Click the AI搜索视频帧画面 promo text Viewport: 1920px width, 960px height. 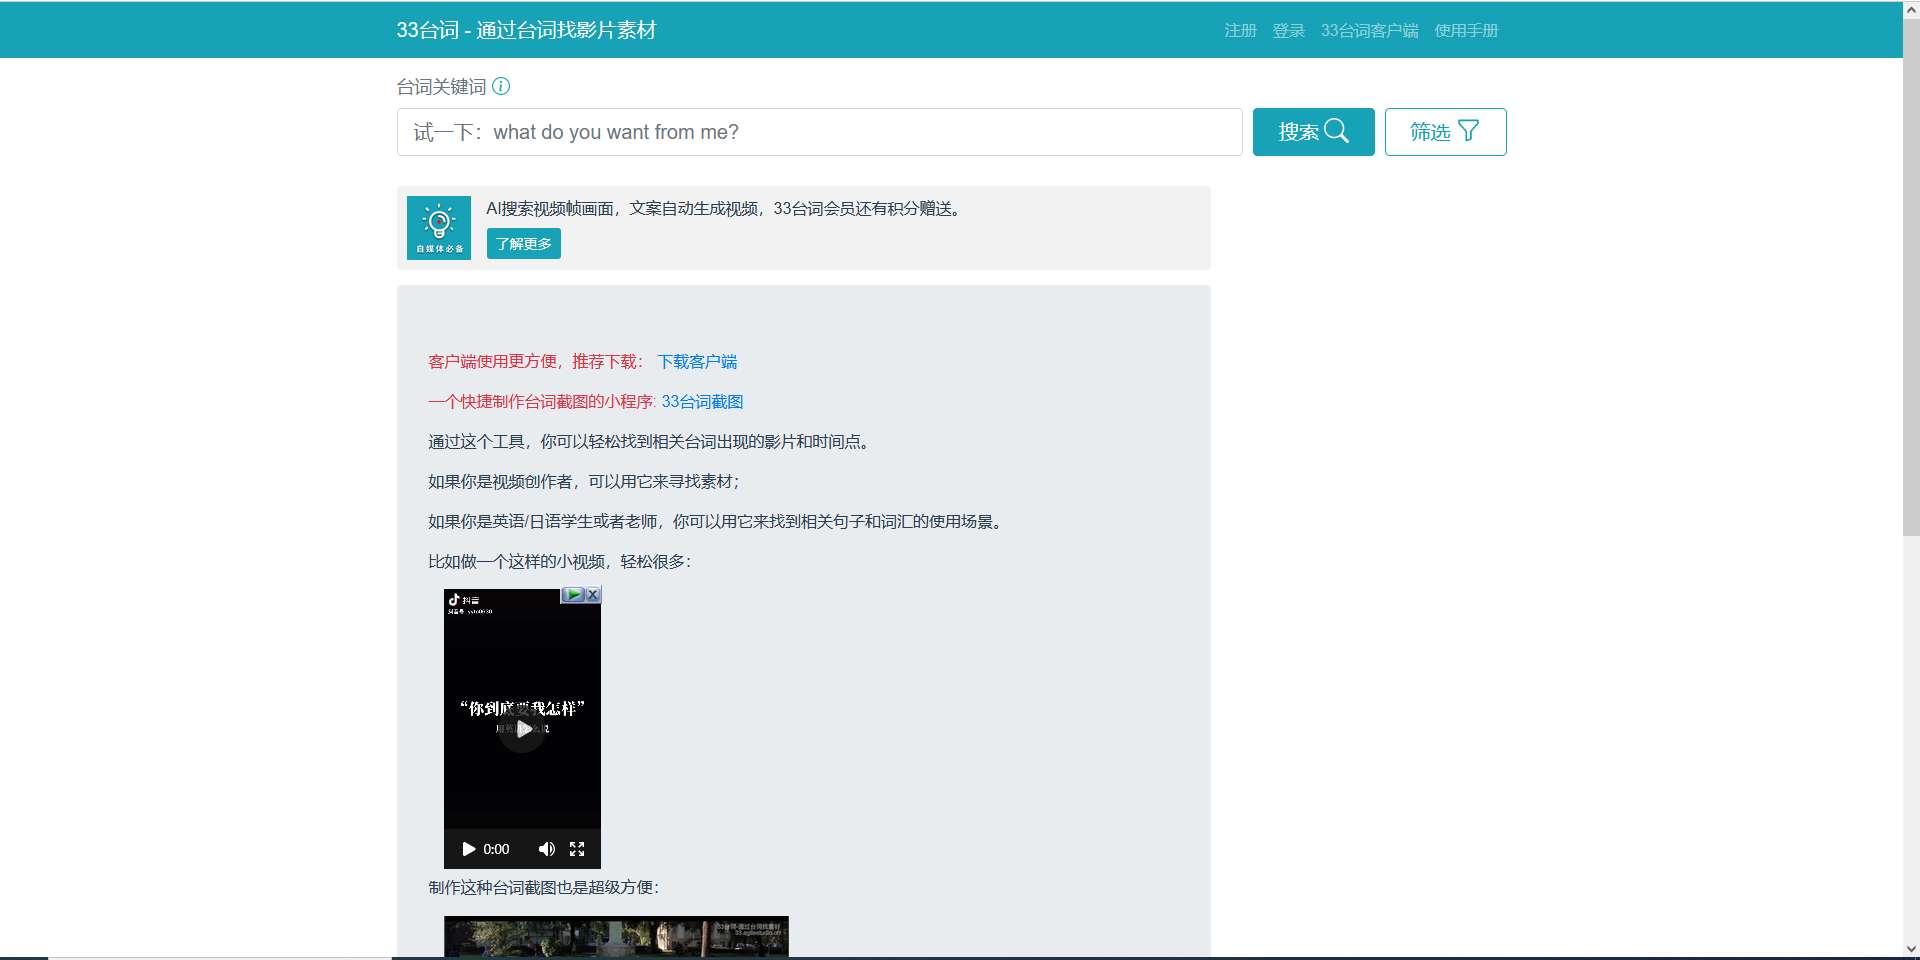pyautogui.click(x=723, y=208)
